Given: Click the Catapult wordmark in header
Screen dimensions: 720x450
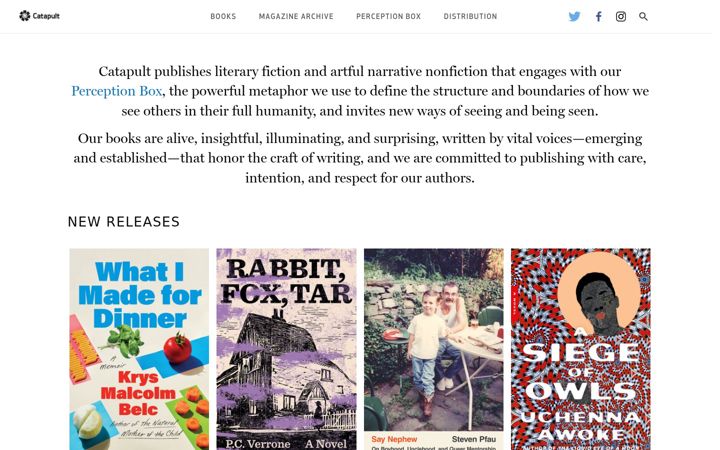Looking at the screenshot, I should click(x=46, y=16).
